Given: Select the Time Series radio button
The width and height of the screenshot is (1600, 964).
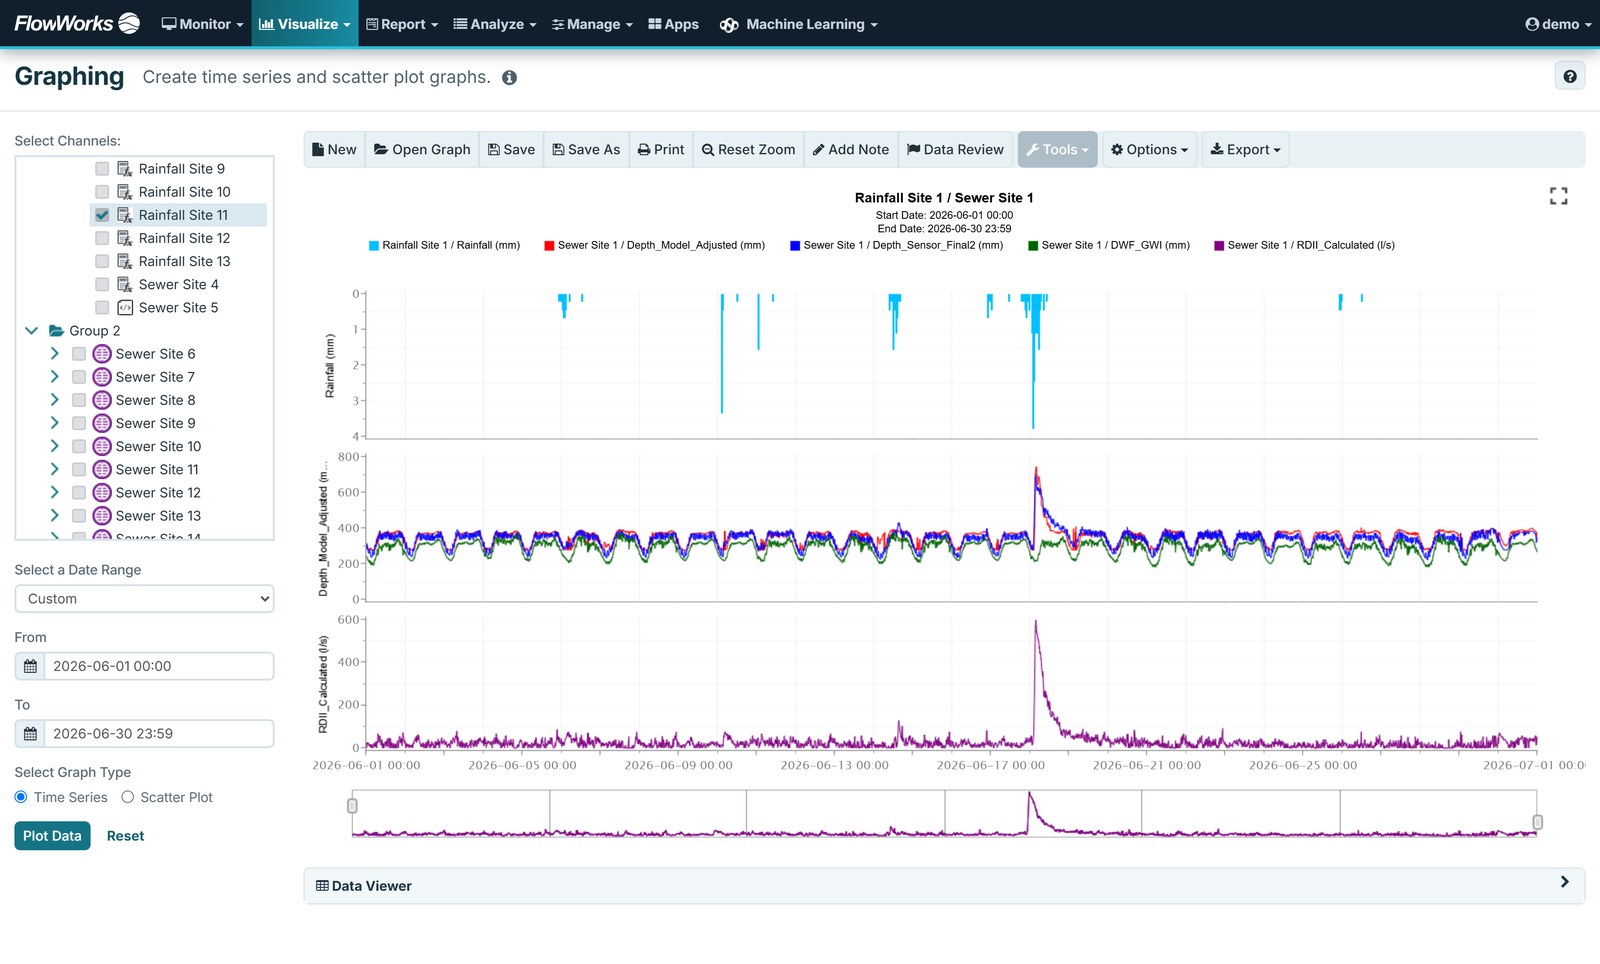Looking at the screenshot, I should 21,798.
